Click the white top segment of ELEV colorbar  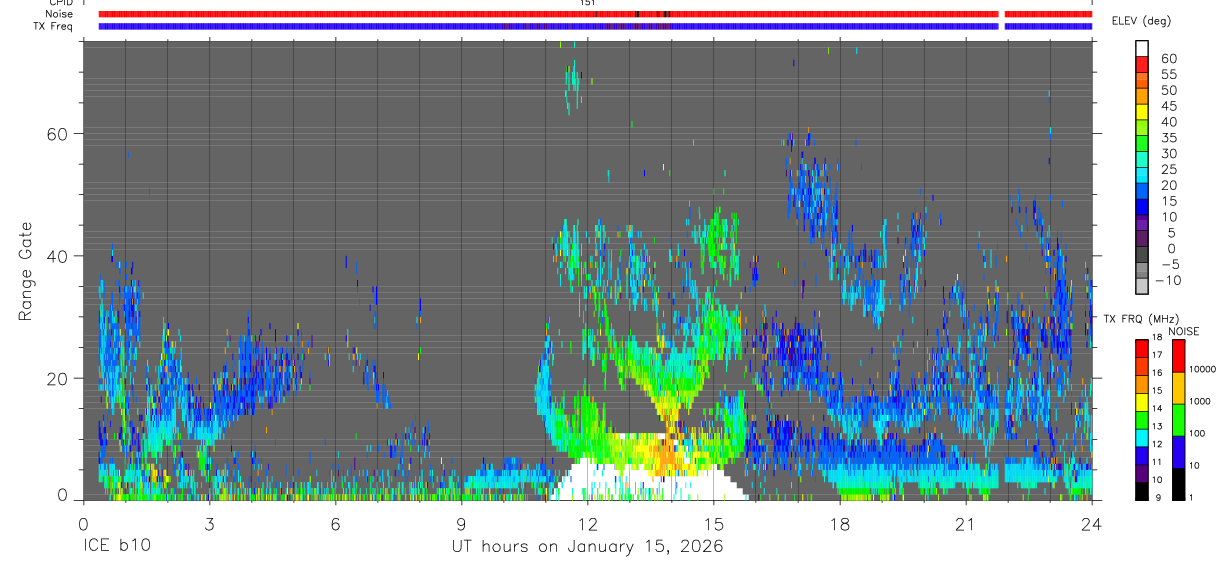pos(1142,47)
